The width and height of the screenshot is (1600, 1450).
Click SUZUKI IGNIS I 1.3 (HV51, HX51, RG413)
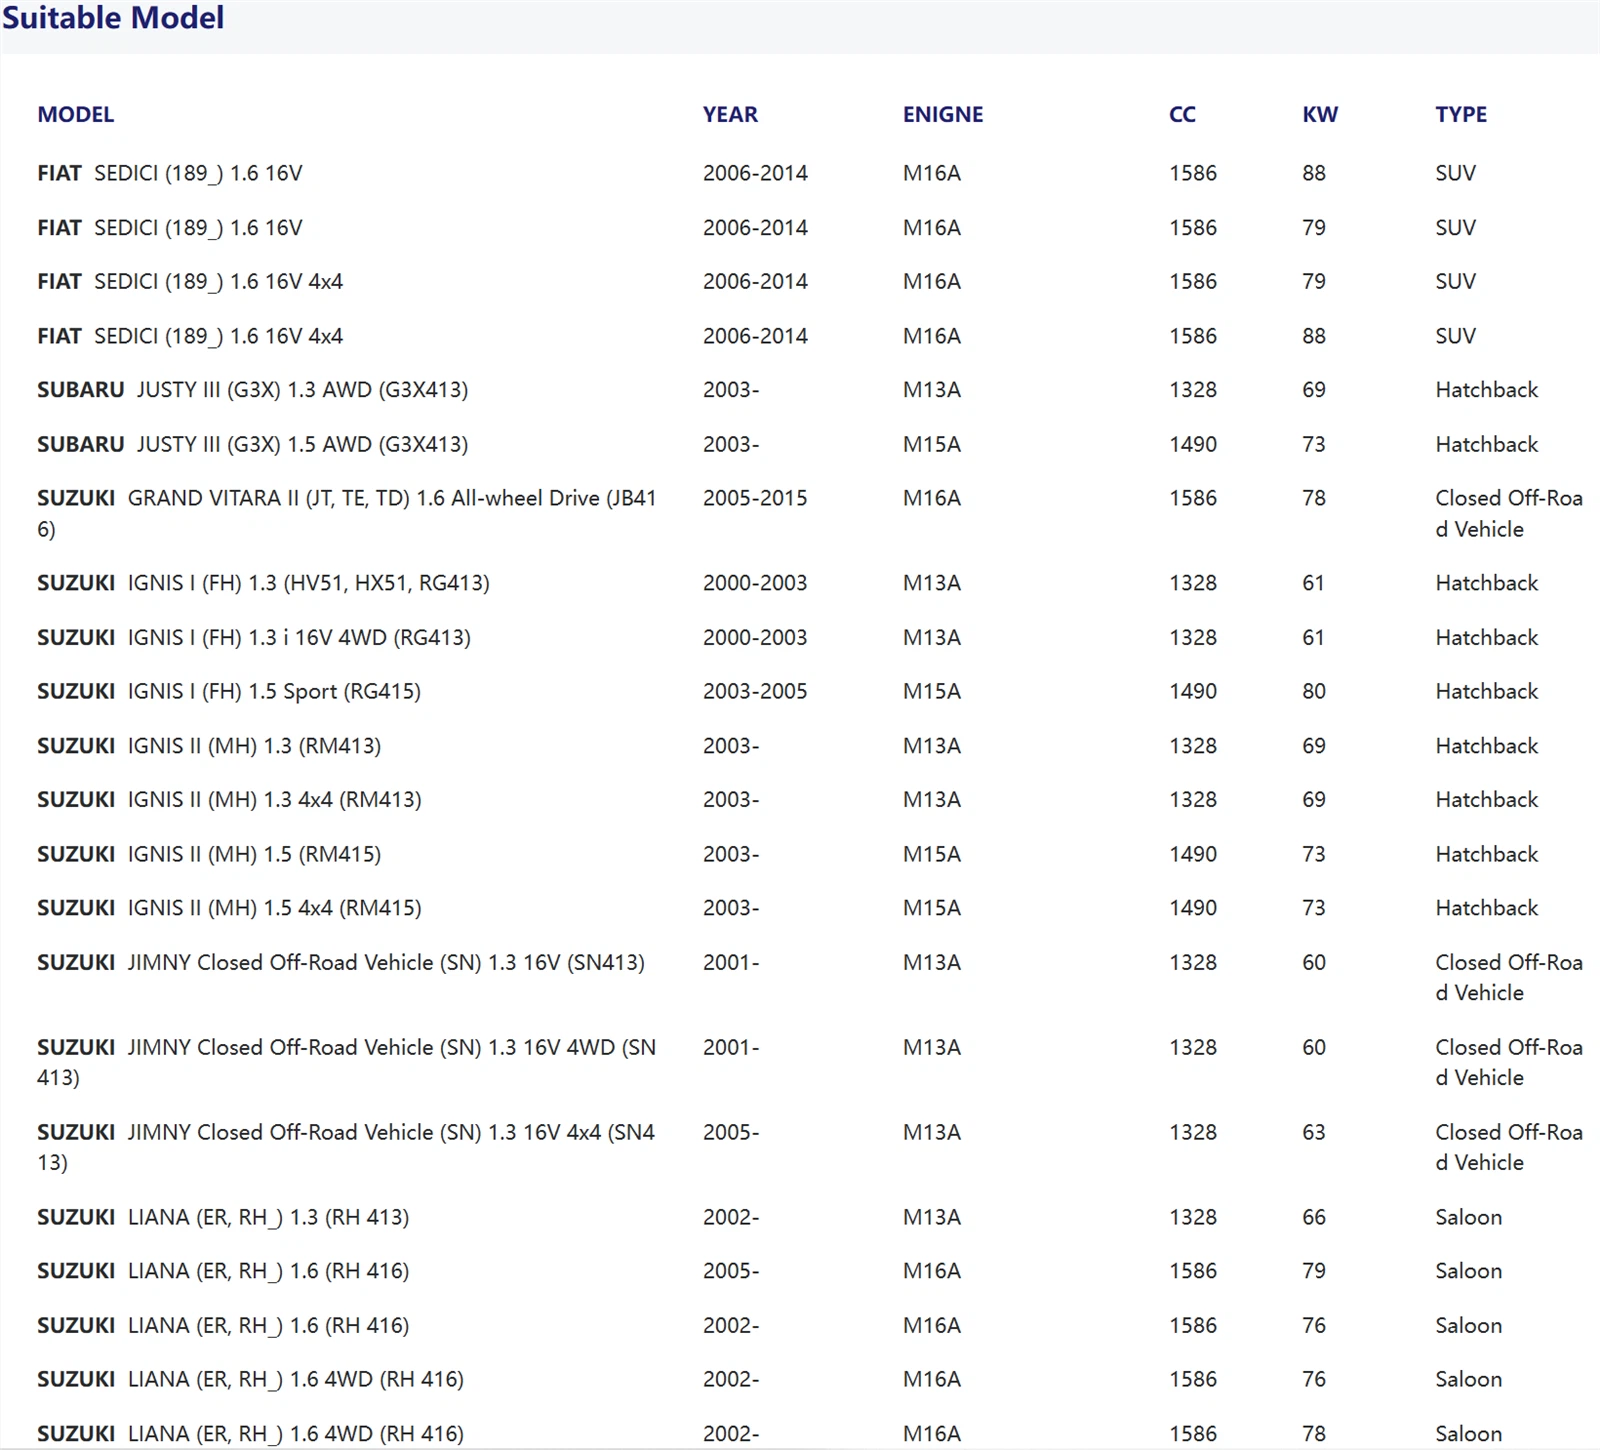(x=263, y=583)
